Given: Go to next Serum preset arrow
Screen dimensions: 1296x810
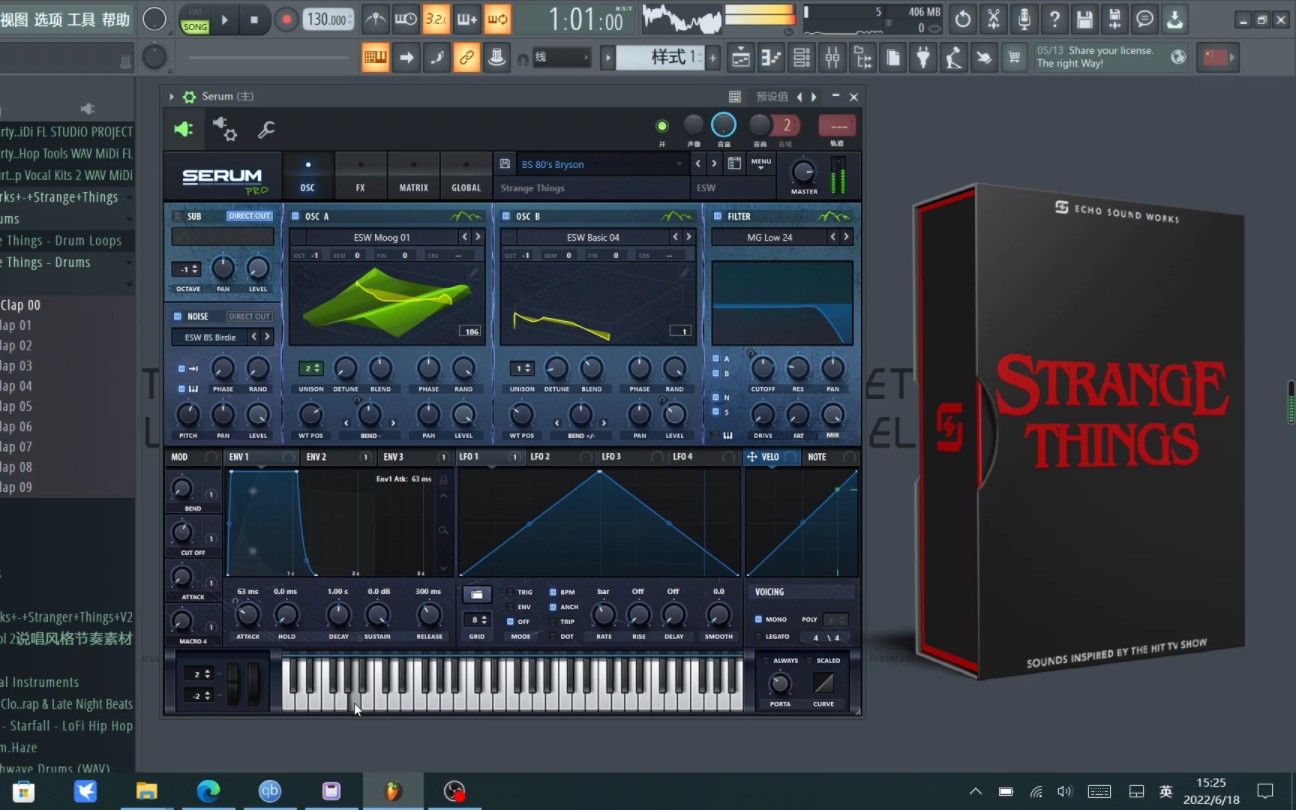Looking at the screenshot, I should pyautogui.click(x=714, y=164).
